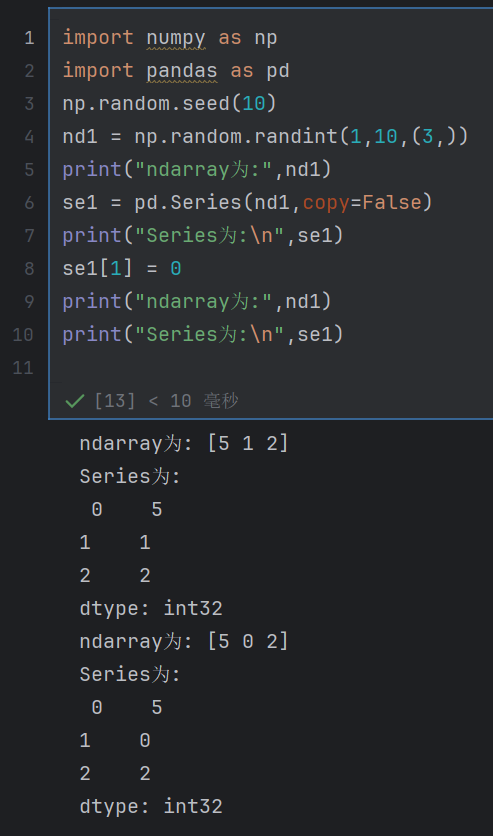Place cursor on np.random.seed(10) line
The height and width of the screenshot is (836, 493).
click(169, 104)
